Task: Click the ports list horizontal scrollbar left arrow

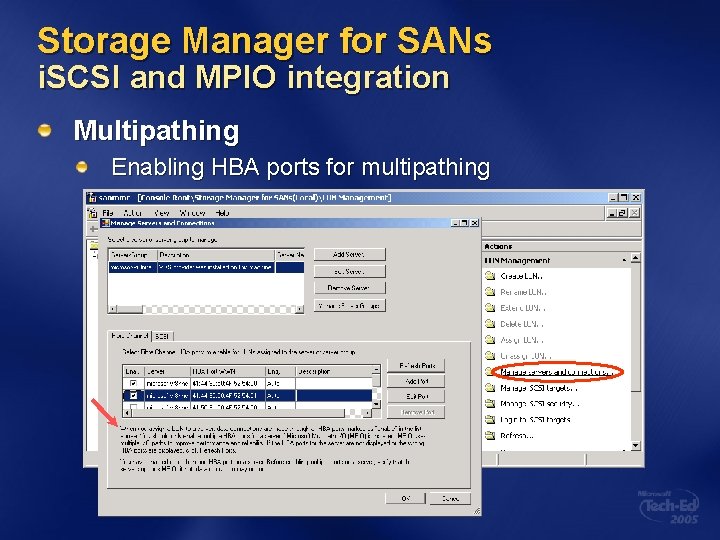Action: coord(127,413)
